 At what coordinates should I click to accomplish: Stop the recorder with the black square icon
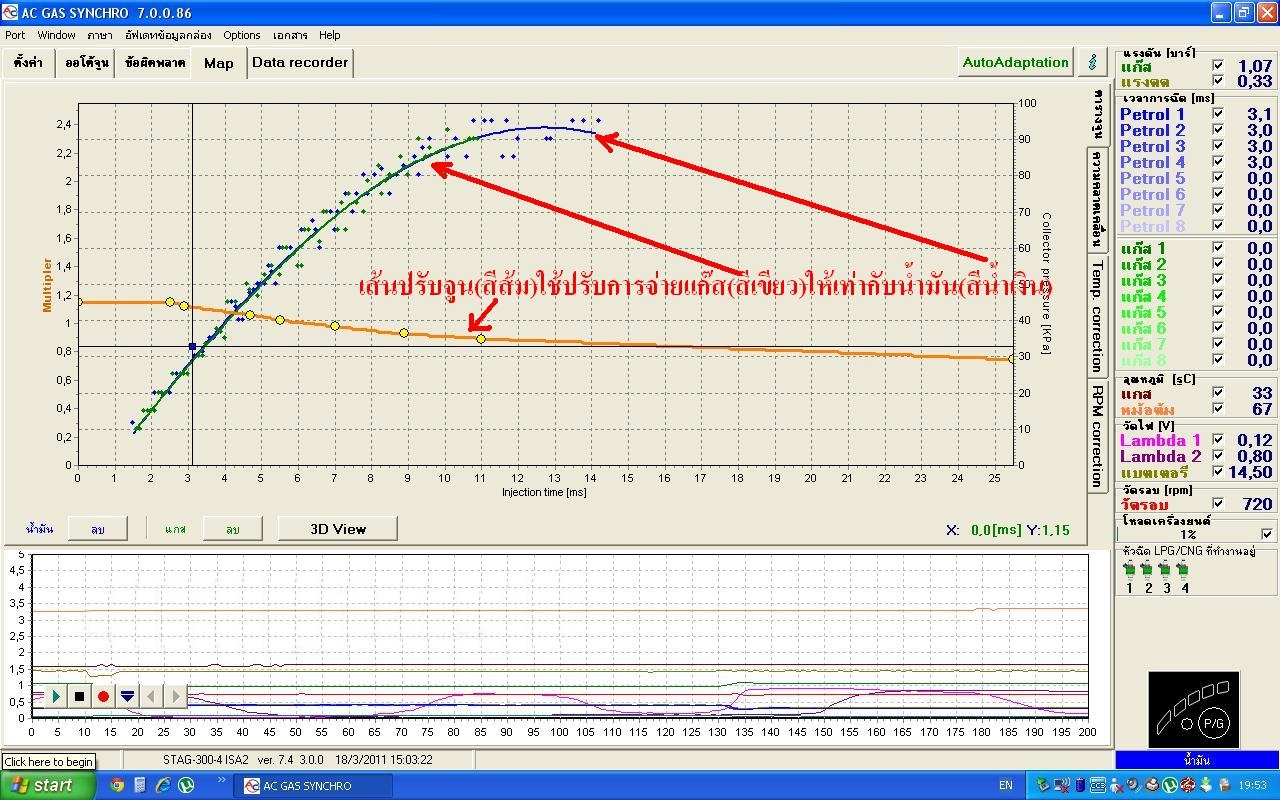[80, 696]
